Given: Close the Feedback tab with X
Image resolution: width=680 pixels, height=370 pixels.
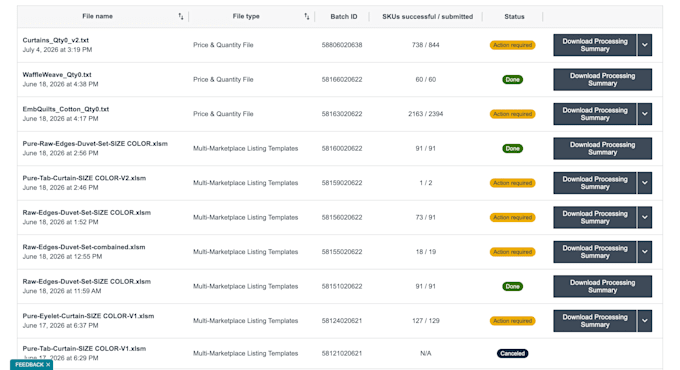Looking at the screenshot, I should tap(48, 365).
